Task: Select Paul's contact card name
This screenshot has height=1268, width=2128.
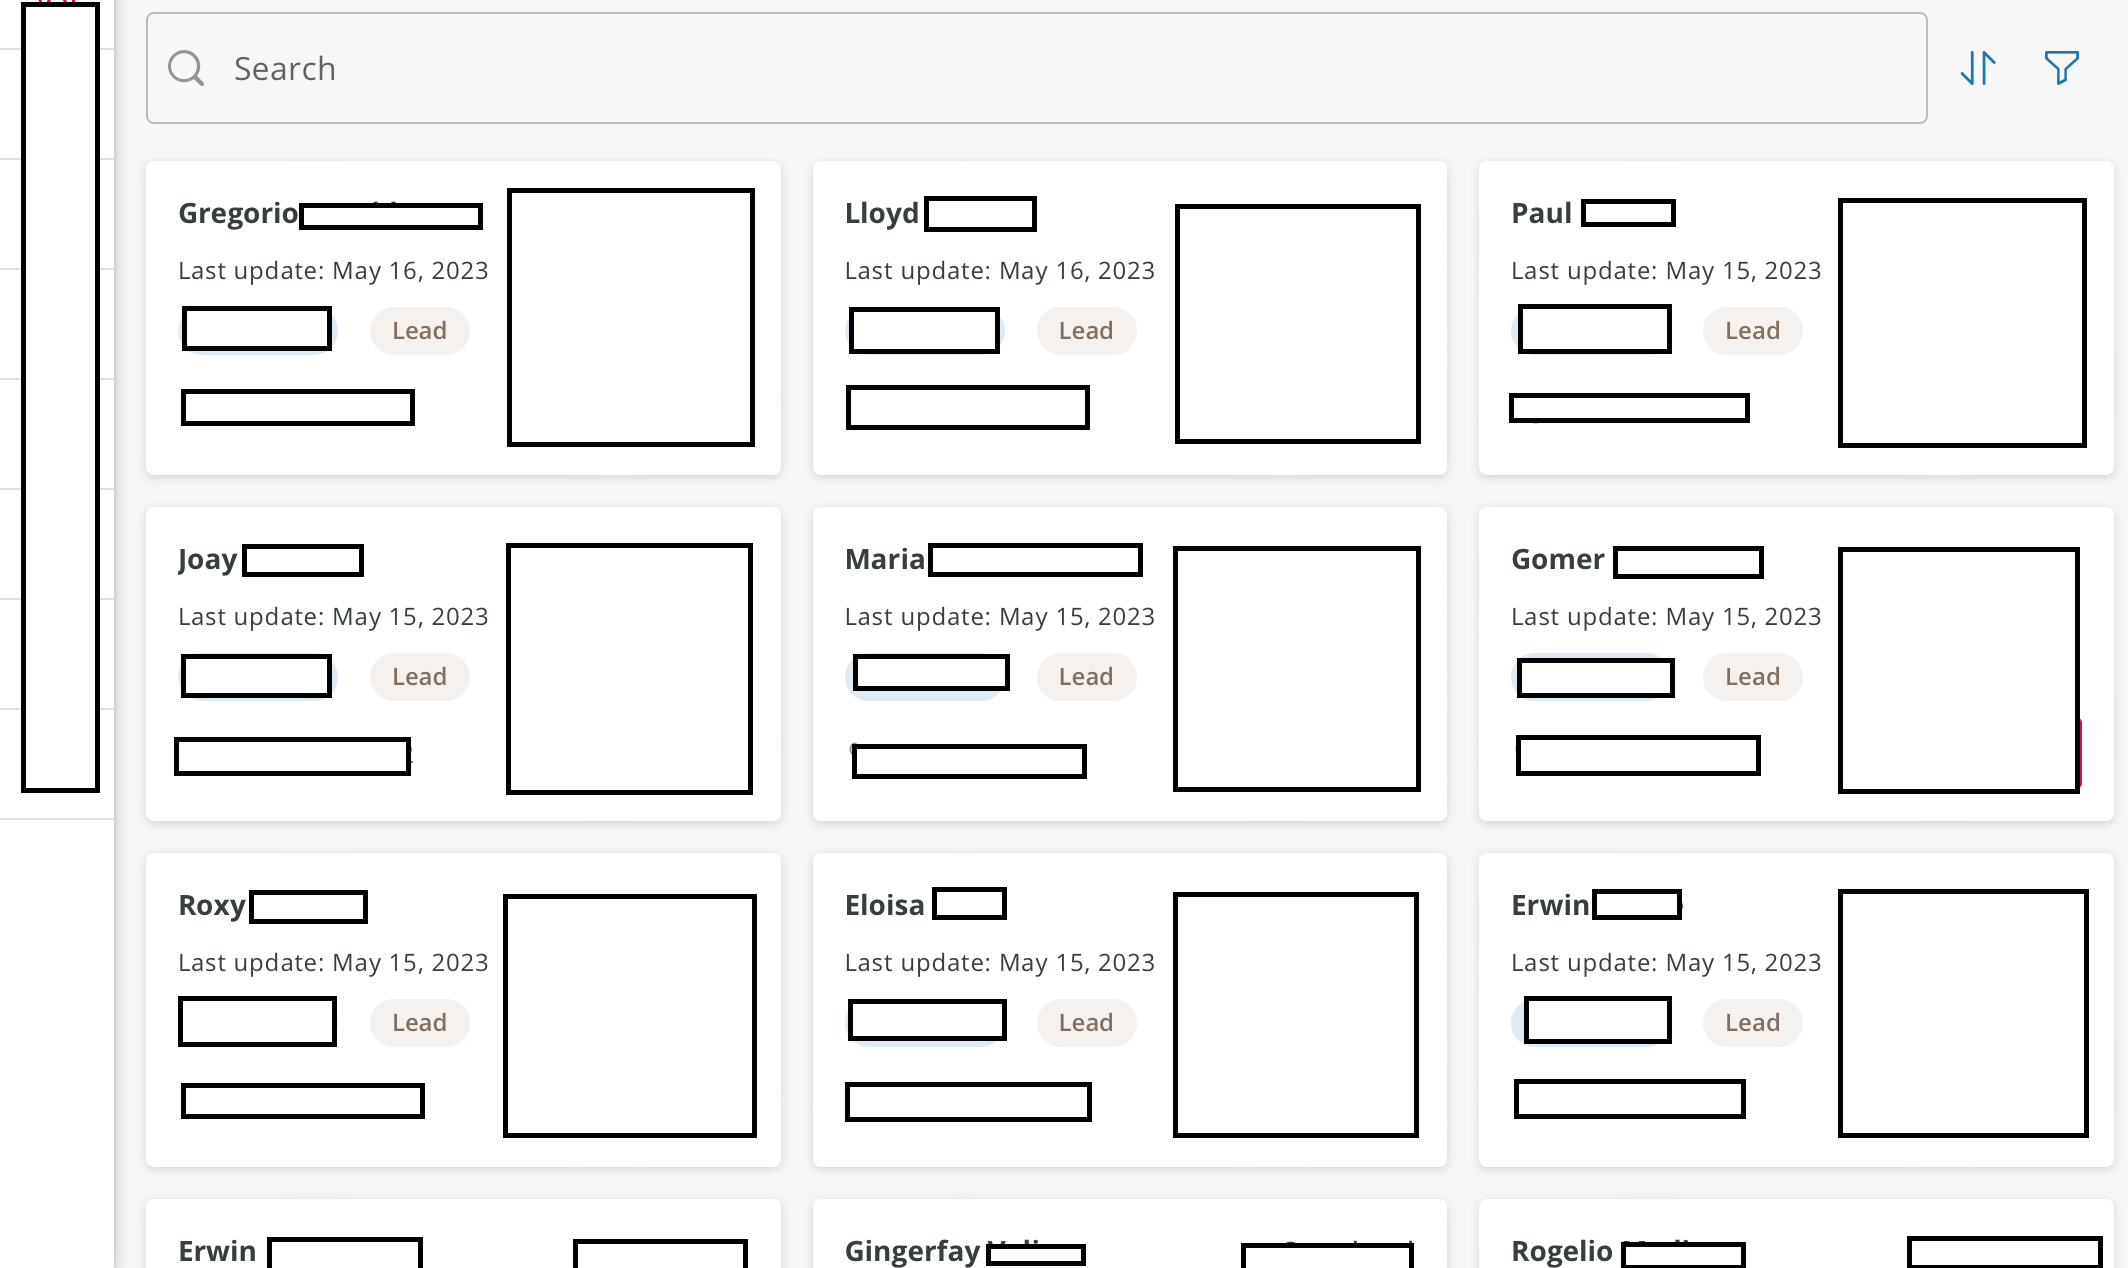Action: (x=1541, y=213)
